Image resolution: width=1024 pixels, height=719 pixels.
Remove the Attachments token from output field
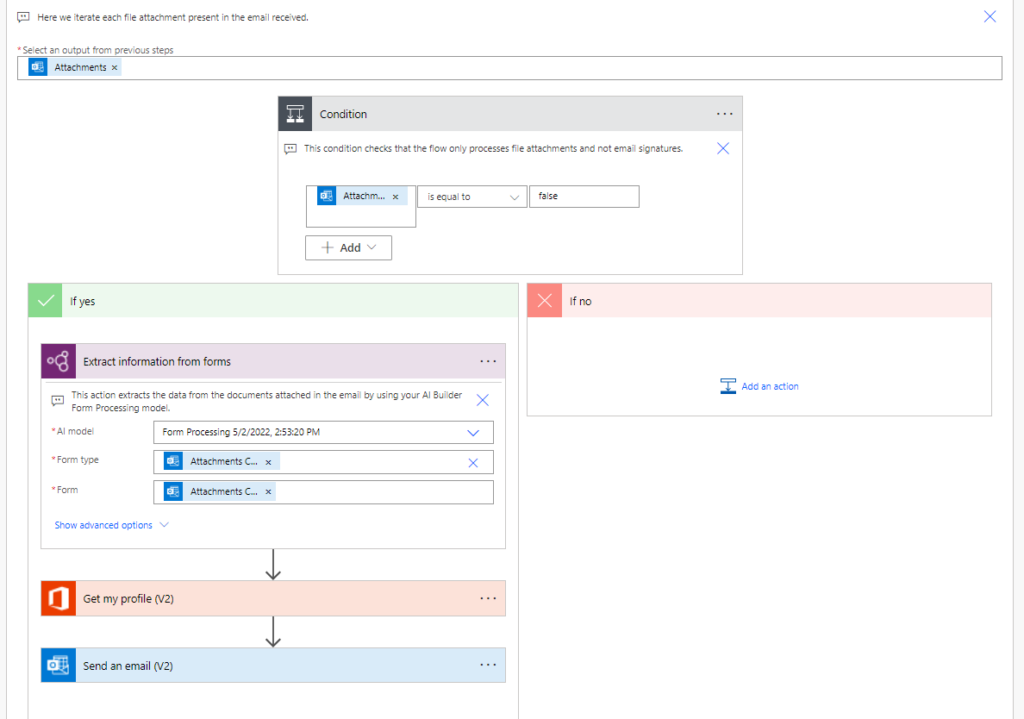(x=115, y=68)
